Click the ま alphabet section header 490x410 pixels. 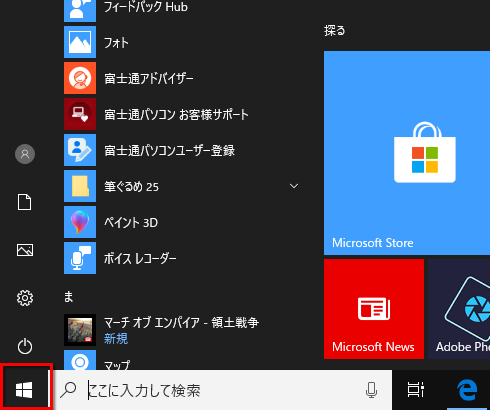point(69,296)
